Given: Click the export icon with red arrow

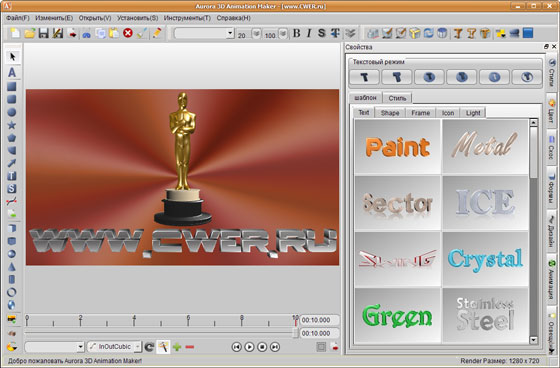Looking at the screenshot, I should pyautogui.click(x=72, y=33).
